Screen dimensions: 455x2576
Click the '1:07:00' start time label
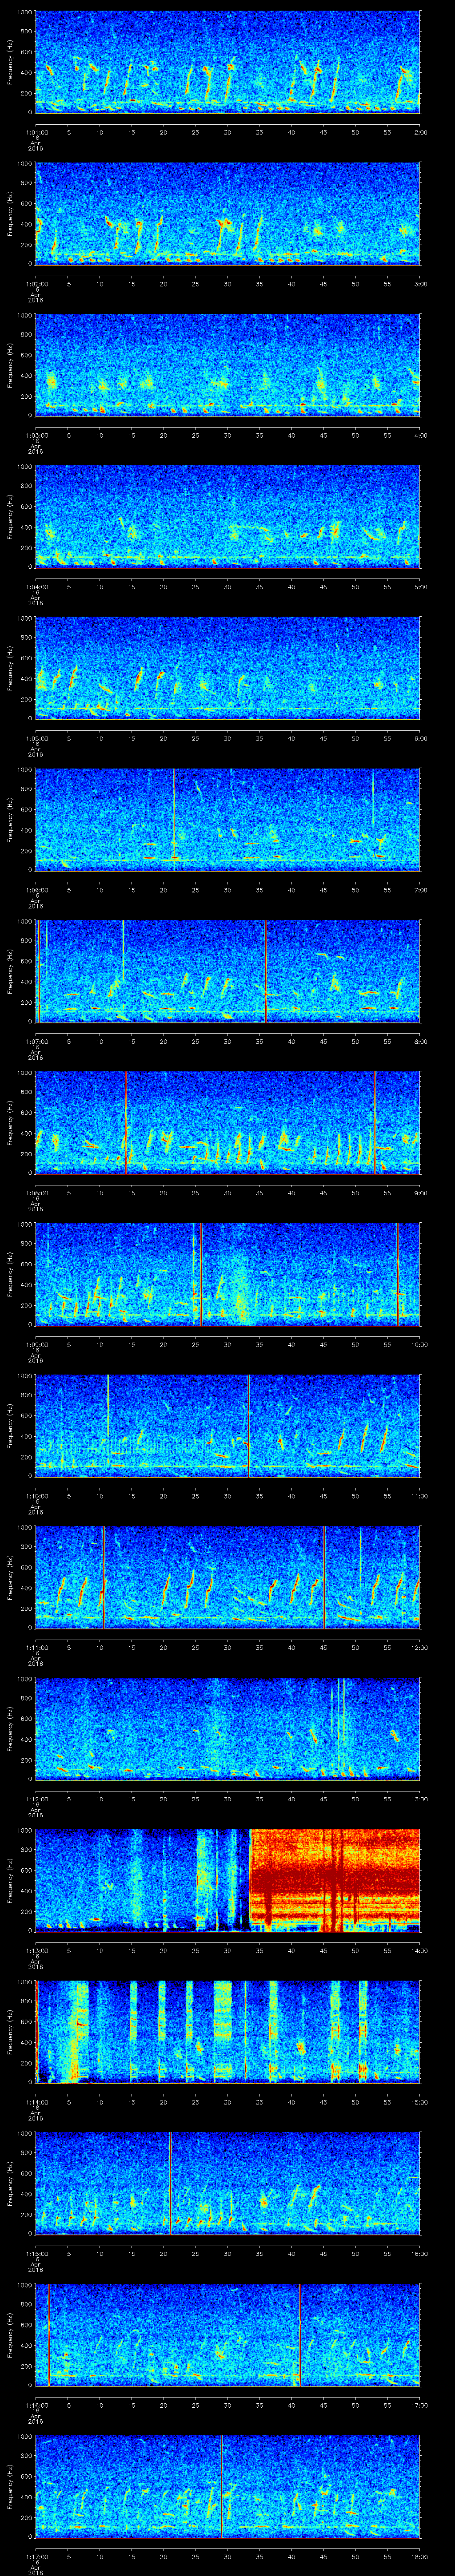pos(36,1042)
